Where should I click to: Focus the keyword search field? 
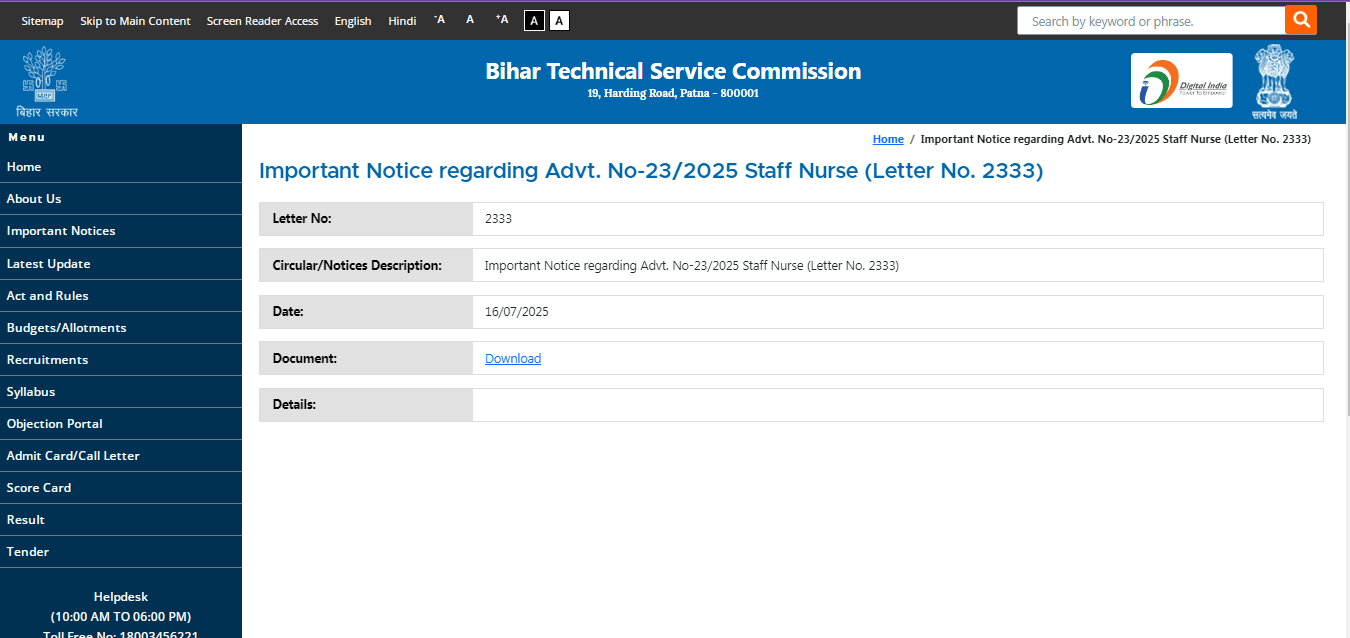point(1150,21)
